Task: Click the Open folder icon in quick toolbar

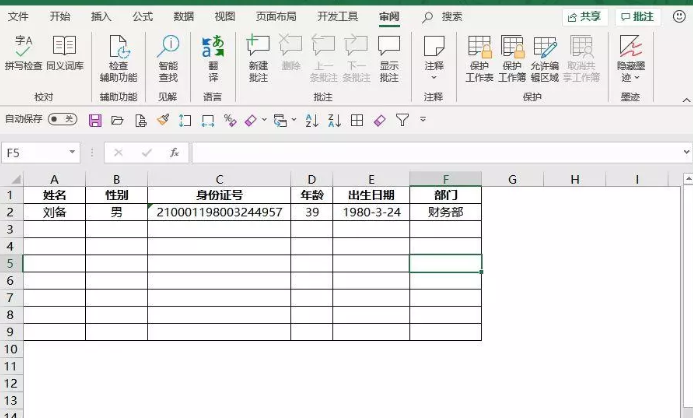Action: click(x=117, y=120)
